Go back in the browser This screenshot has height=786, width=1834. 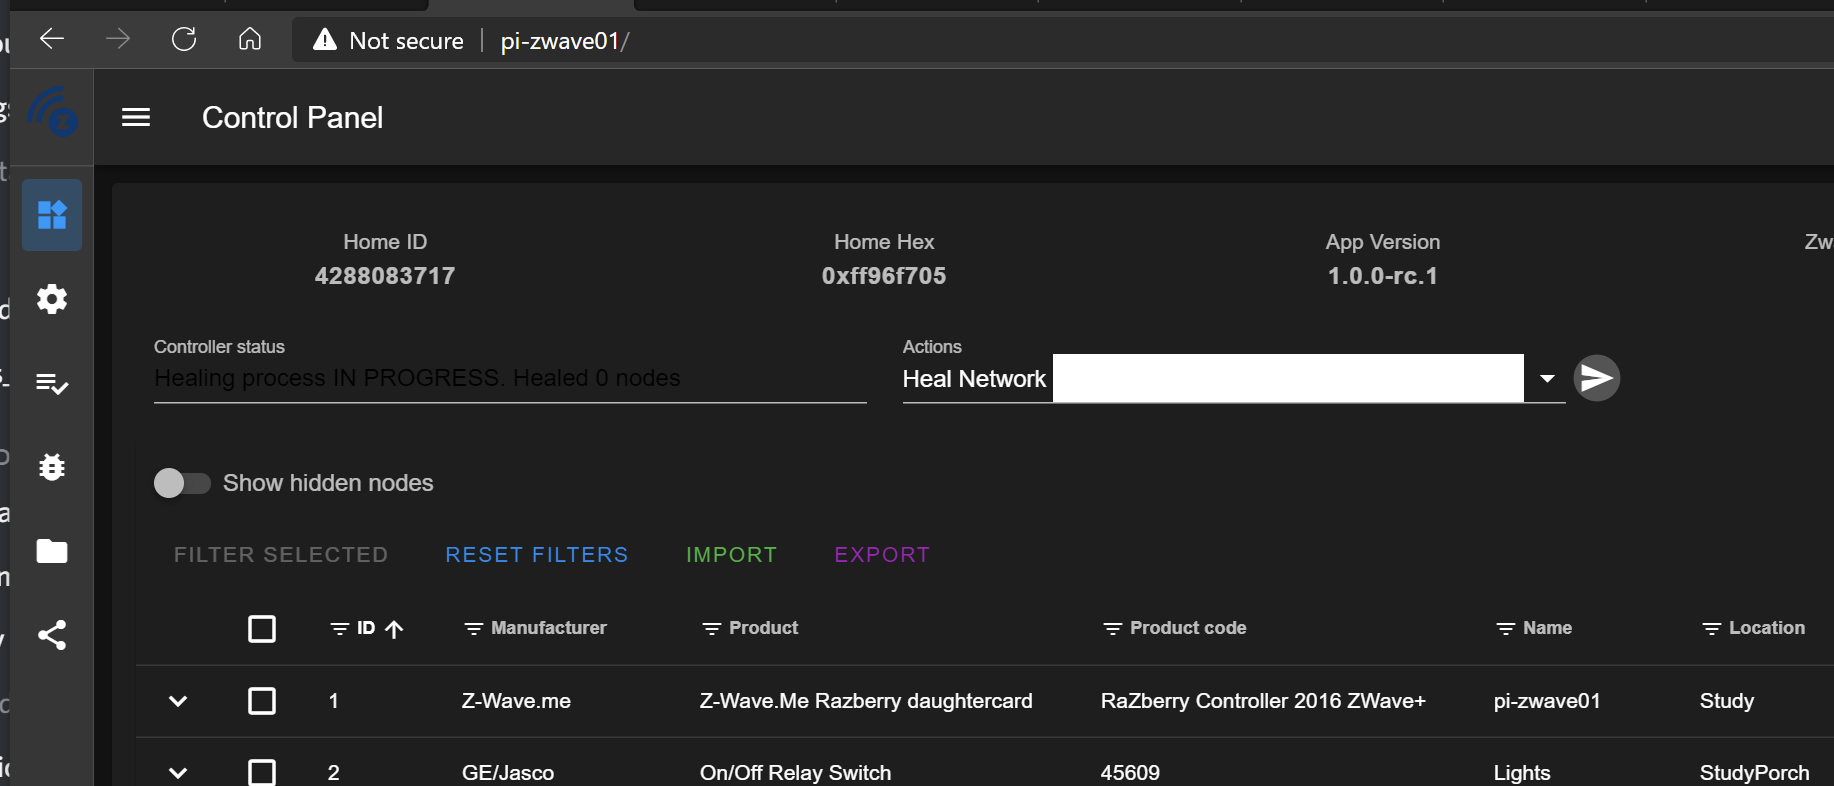coord(52,40)
